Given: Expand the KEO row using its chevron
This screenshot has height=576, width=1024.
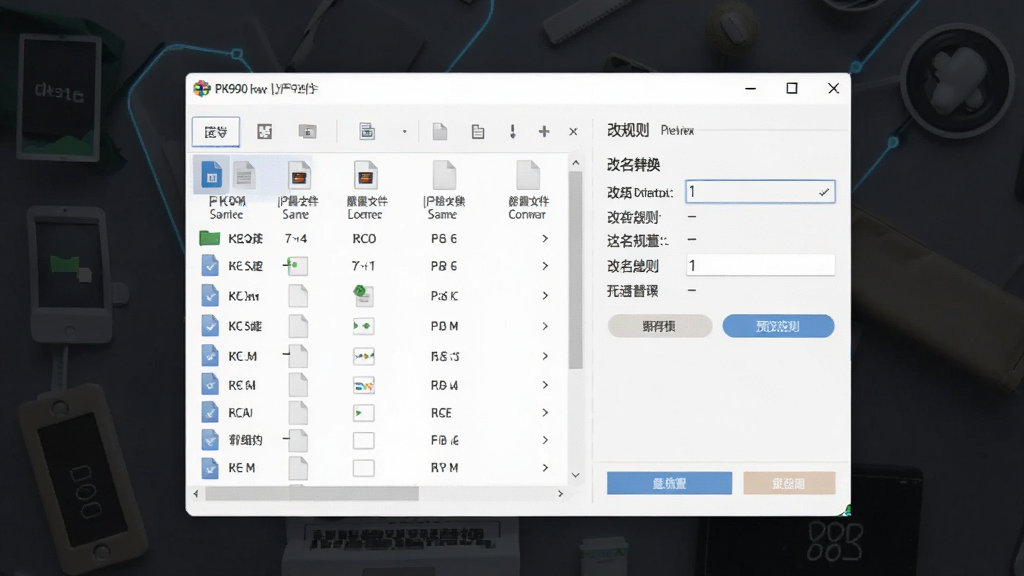Looking at the screenshot, I should tap(545, 239).
